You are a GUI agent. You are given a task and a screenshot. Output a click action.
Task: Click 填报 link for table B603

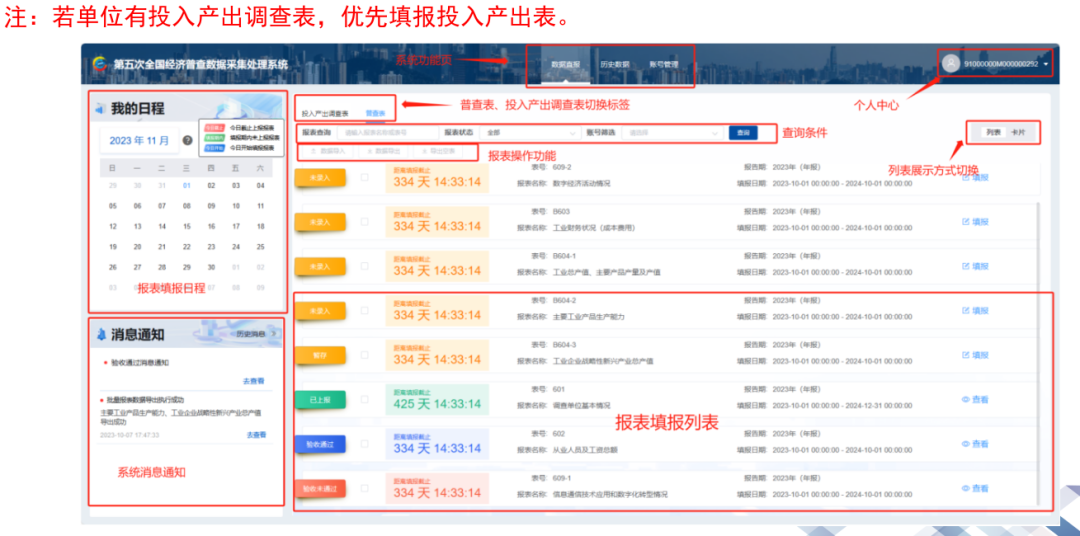(975, 222)
